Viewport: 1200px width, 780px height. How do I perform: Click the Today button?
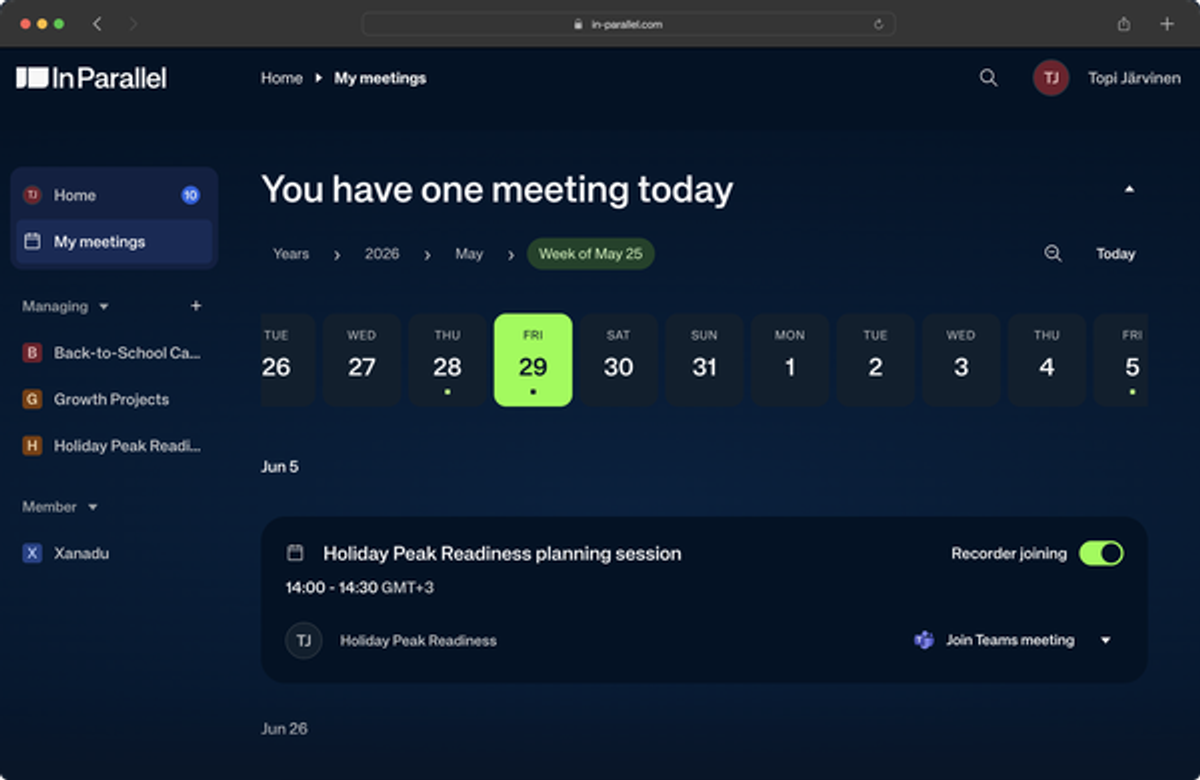[1116, 254]
